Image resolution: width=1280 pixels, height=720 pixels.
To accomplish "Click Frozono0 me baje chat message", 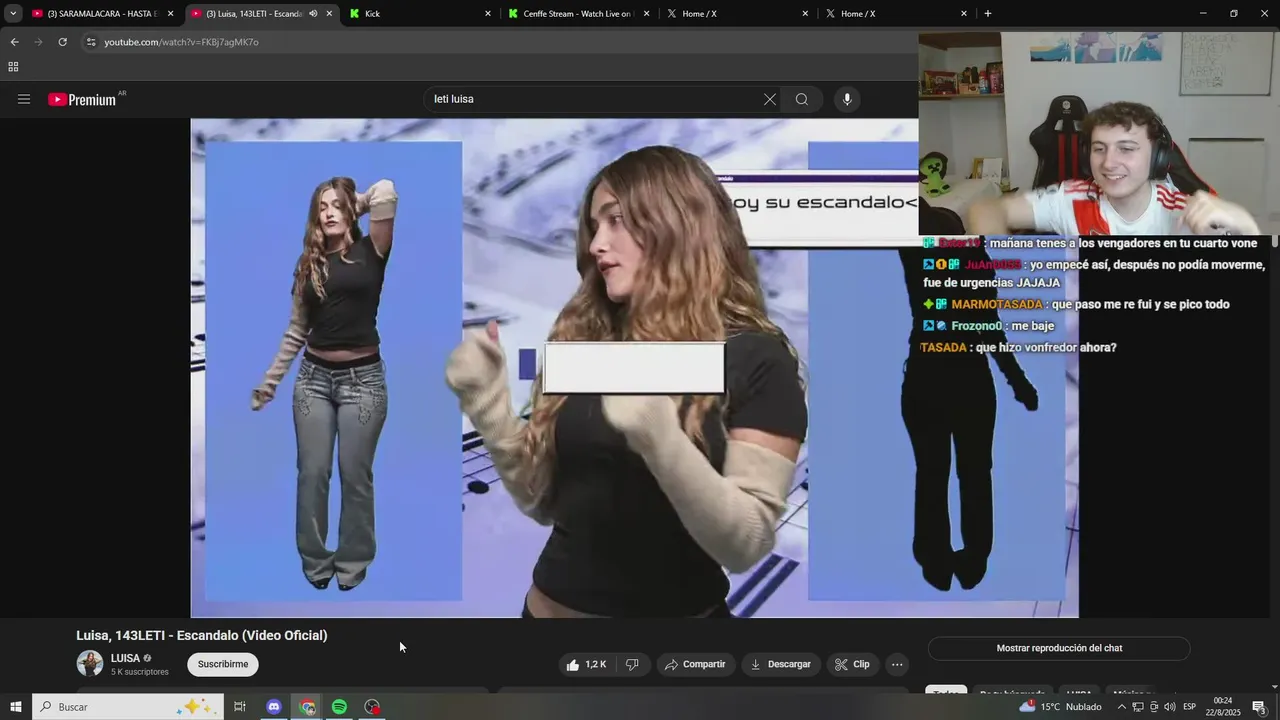I will [988, 326].
